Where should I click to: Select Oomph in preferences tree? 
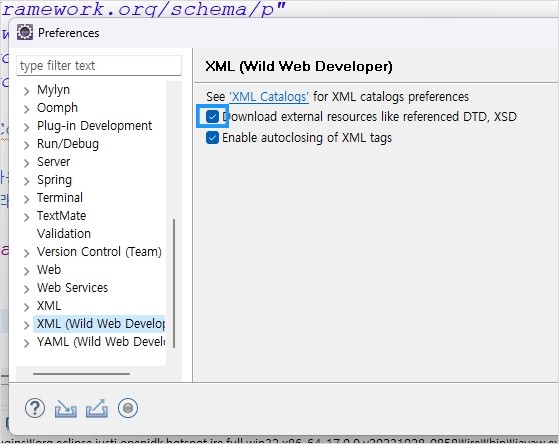(x=57, y=108)
